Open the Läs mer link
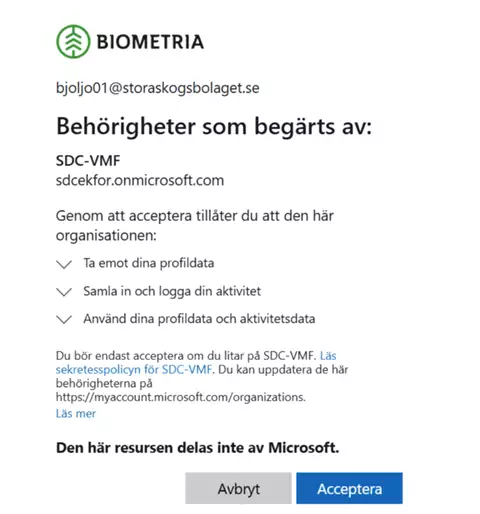This screenshot has height=514, width=480. point(76,413)
